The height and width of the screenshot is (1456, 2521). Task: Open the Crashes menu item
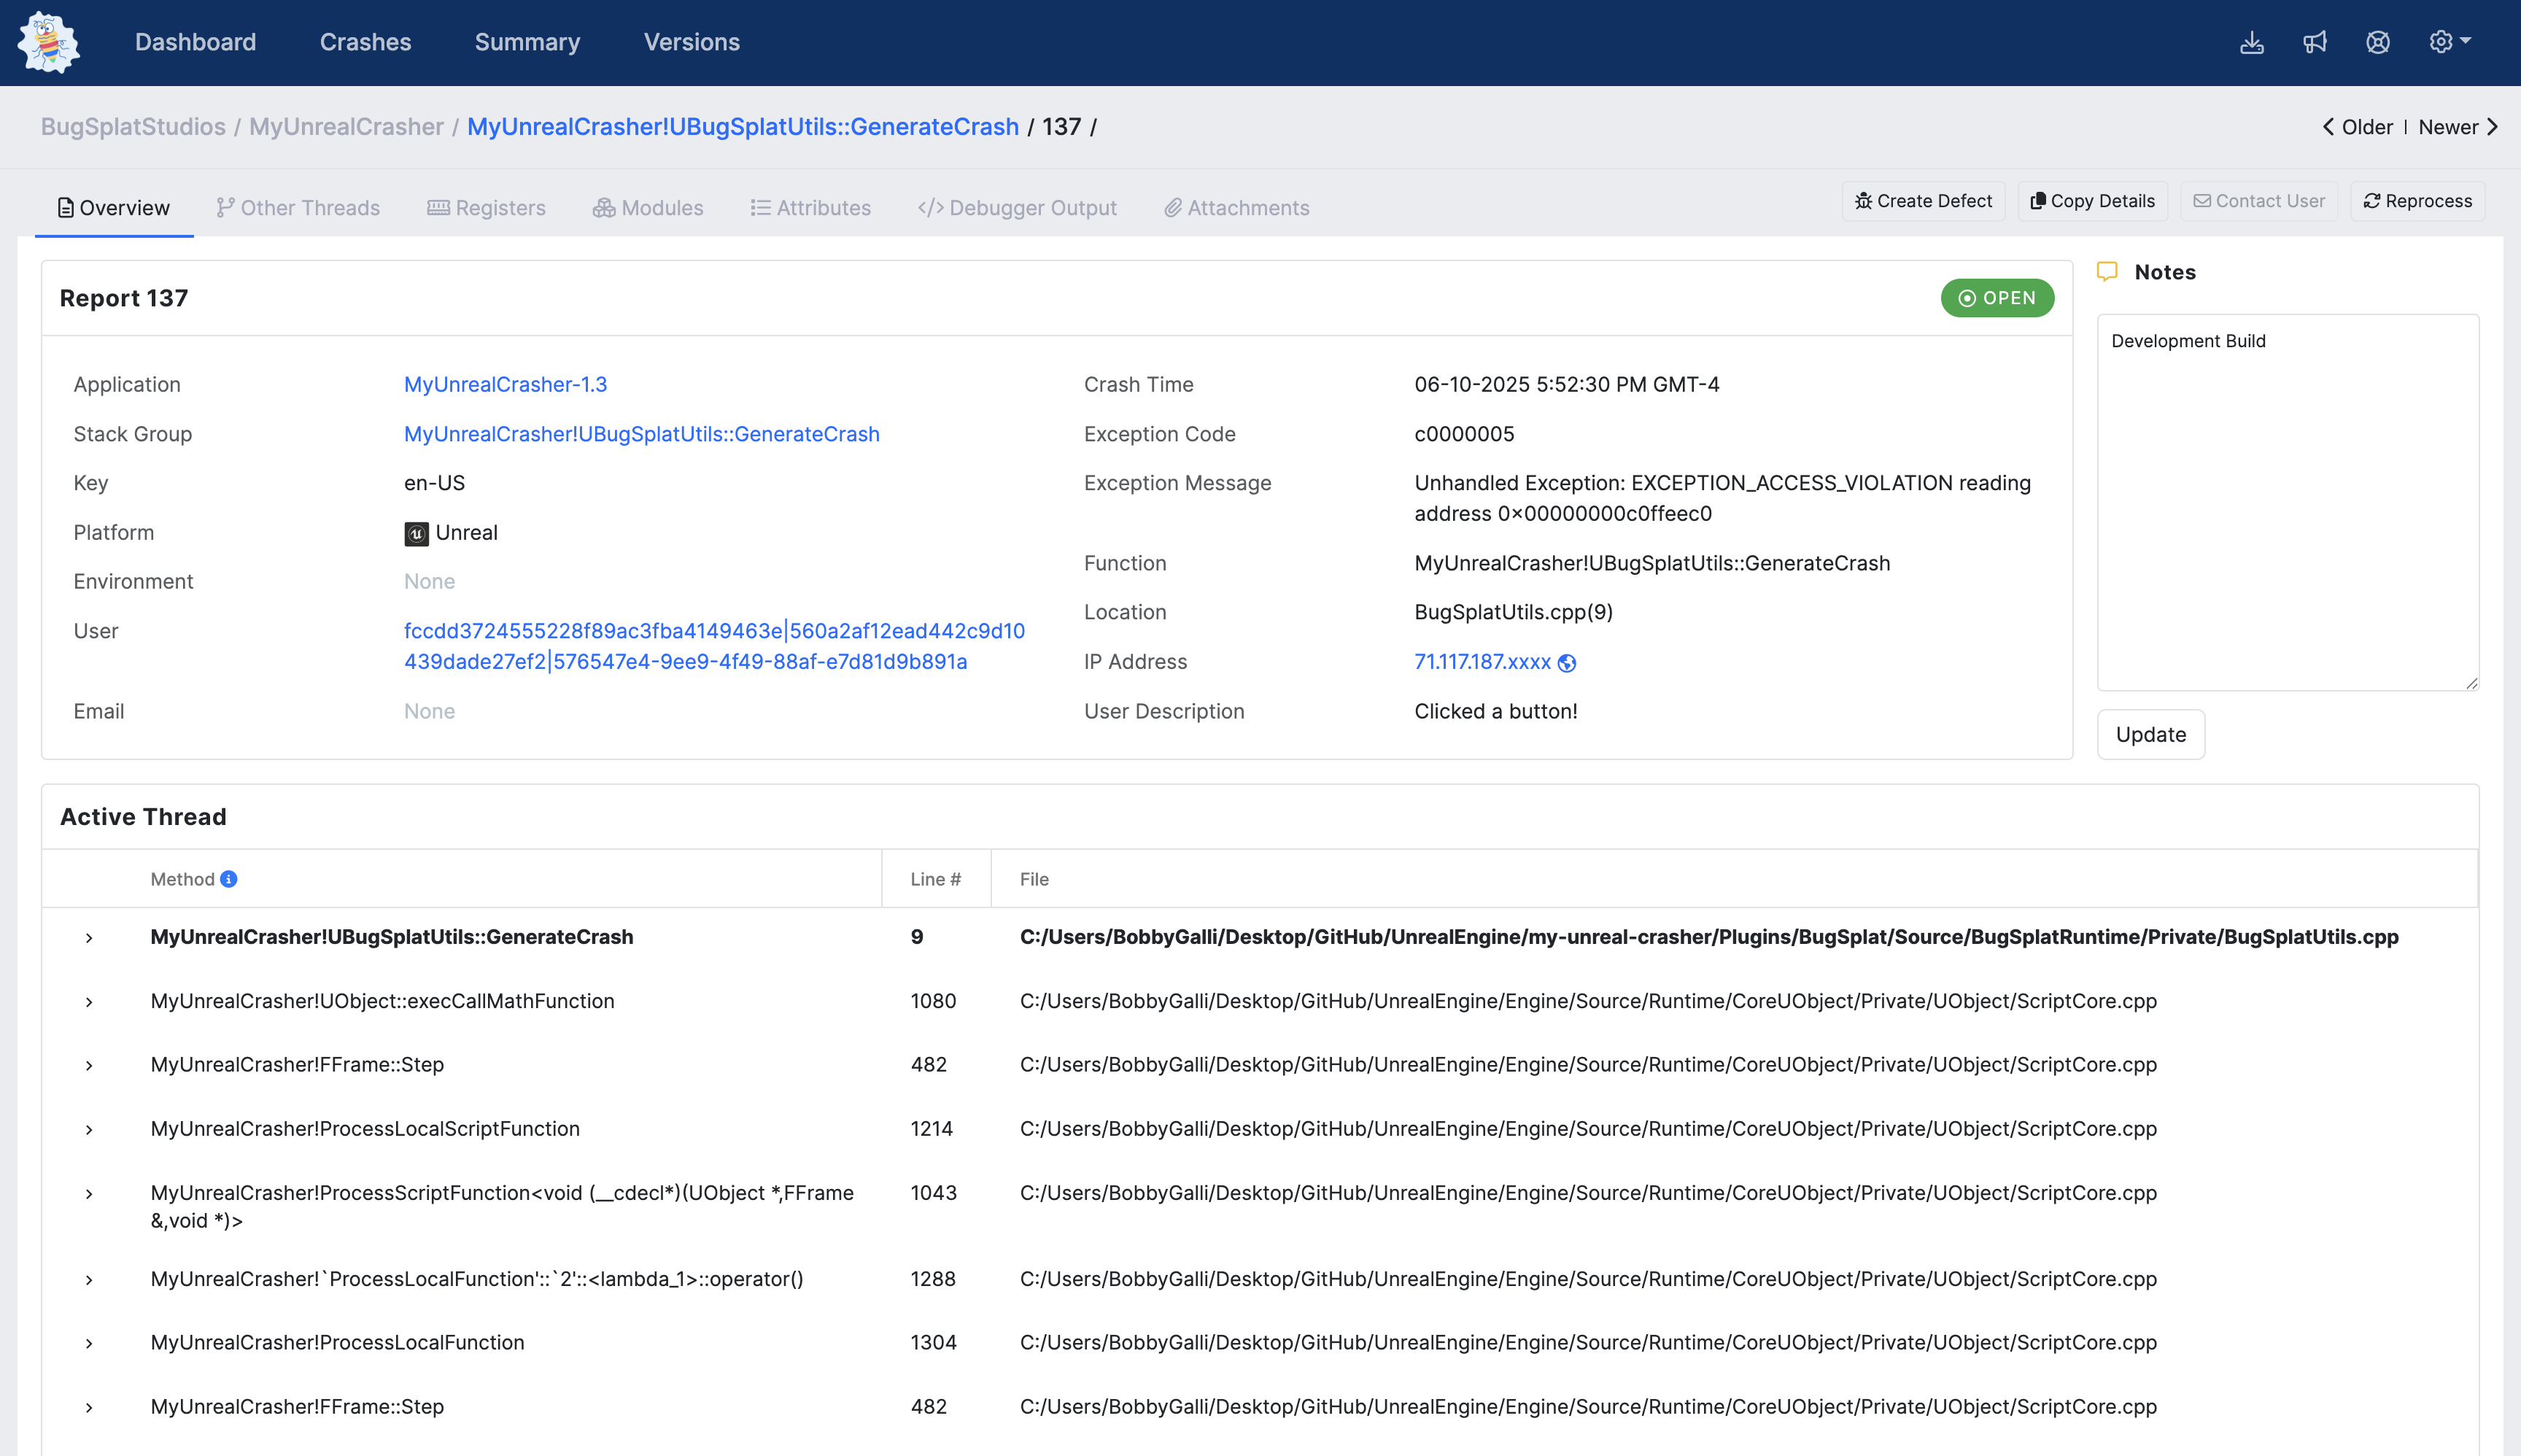click(365, 42)
